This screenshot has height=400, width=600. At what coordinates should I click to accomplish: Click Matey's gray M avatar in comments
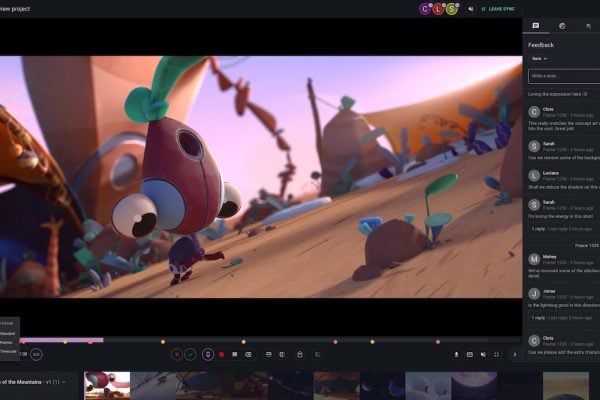(534, 259)
